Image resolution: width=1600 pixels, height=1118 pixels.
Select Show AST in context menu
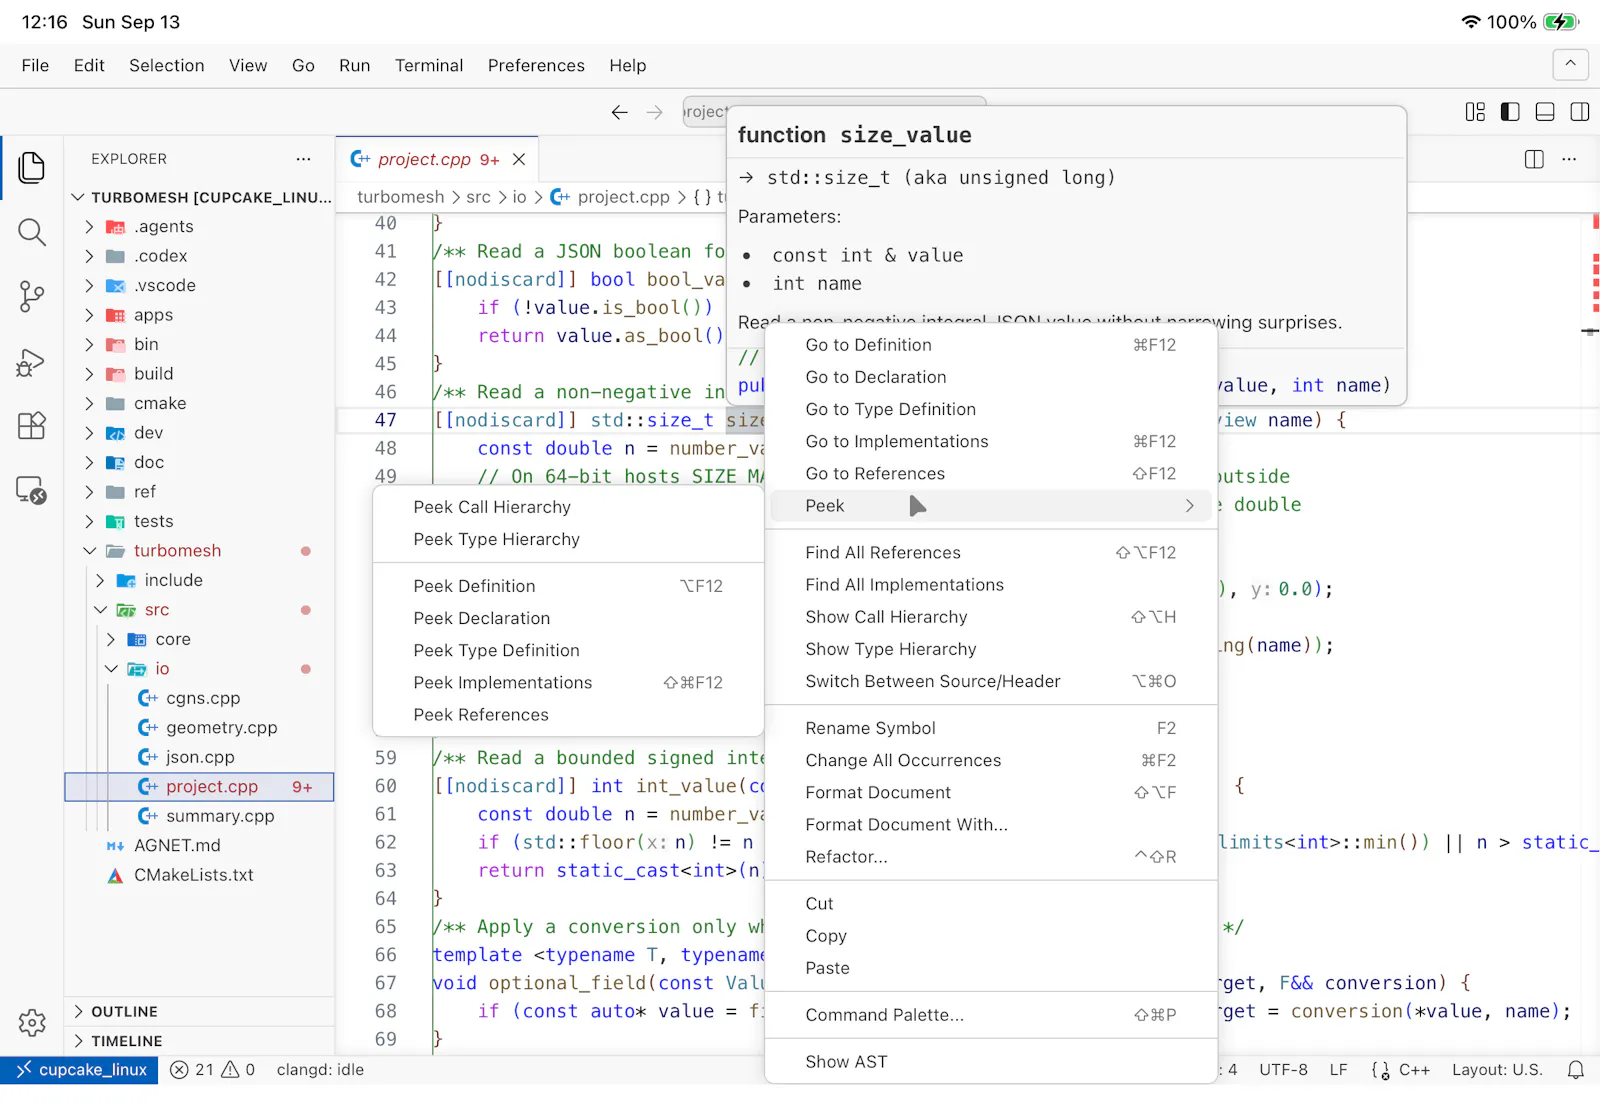click(991, 1062)
